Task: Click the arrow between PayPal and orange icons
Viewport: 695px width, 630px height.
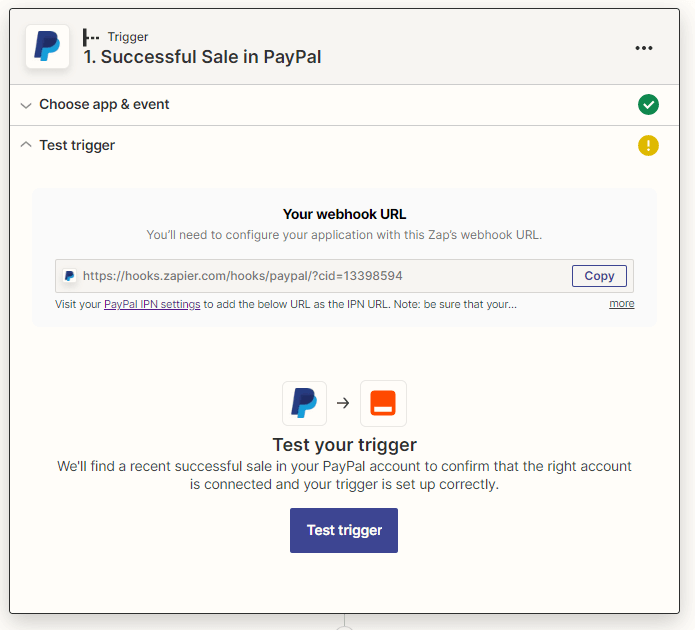Action: 343,403
